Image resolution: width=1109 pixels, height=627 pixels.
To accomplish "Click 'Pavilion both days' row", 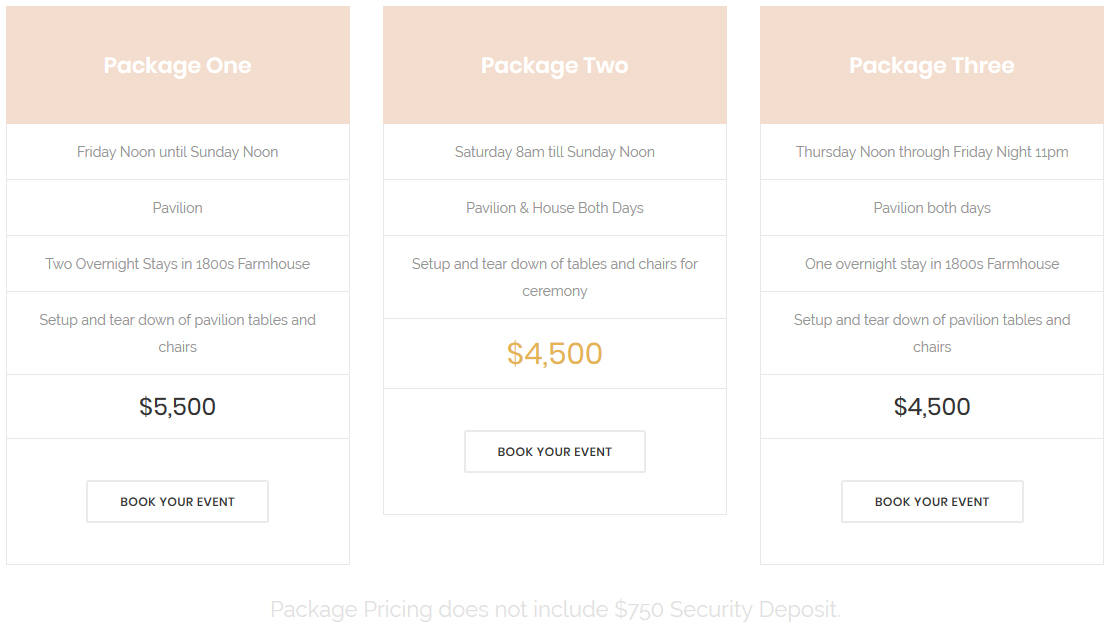I will 932,208.
